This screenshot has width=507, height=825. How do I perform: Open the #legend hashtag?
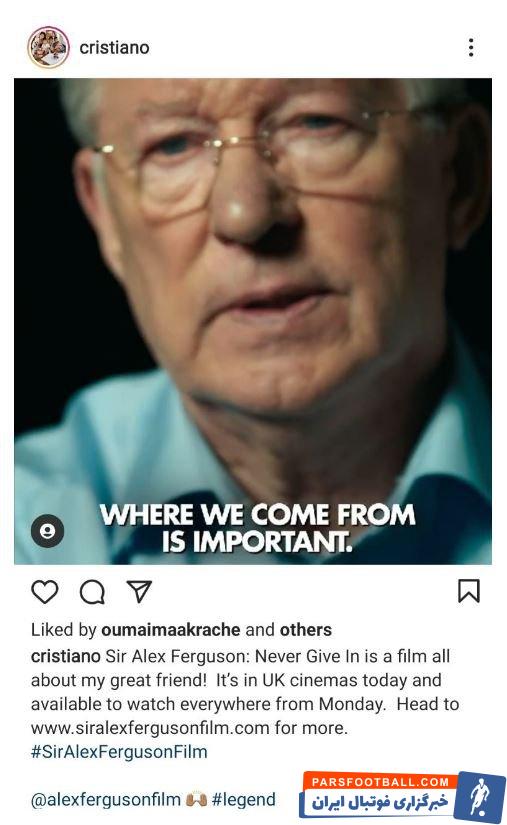pos(244,800)
